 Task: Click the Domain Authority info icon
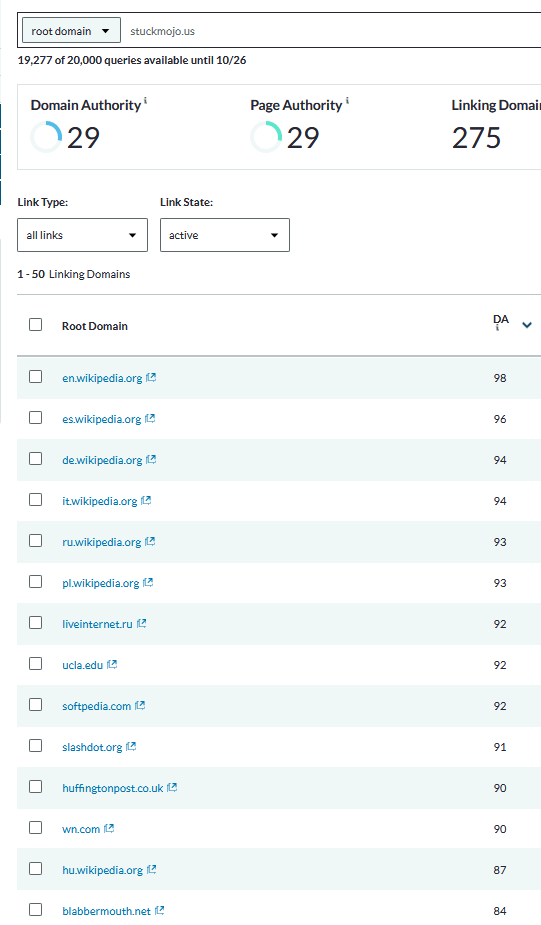tap(145, 101)
